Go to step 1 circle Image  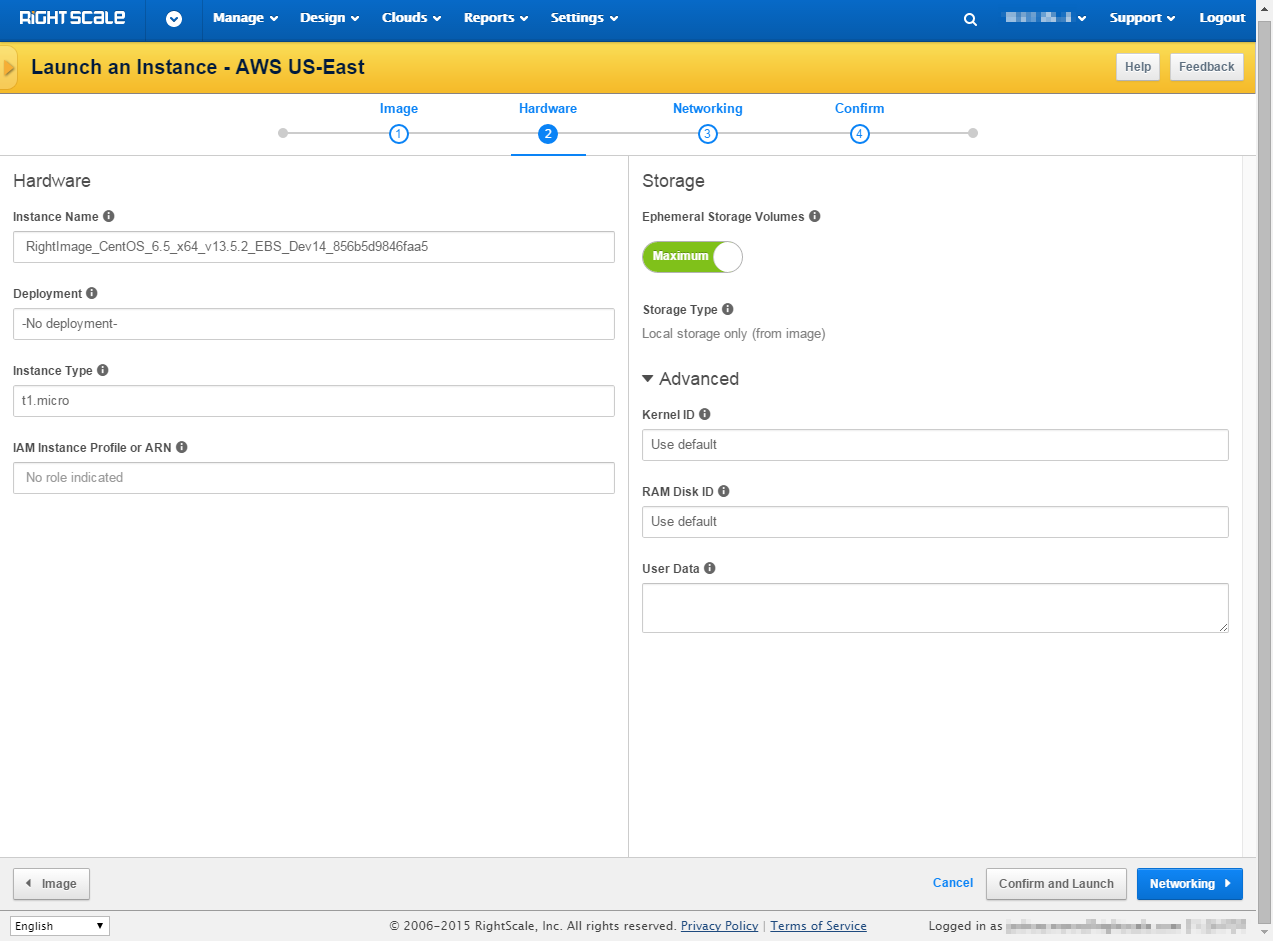click(x=399, y=134)
